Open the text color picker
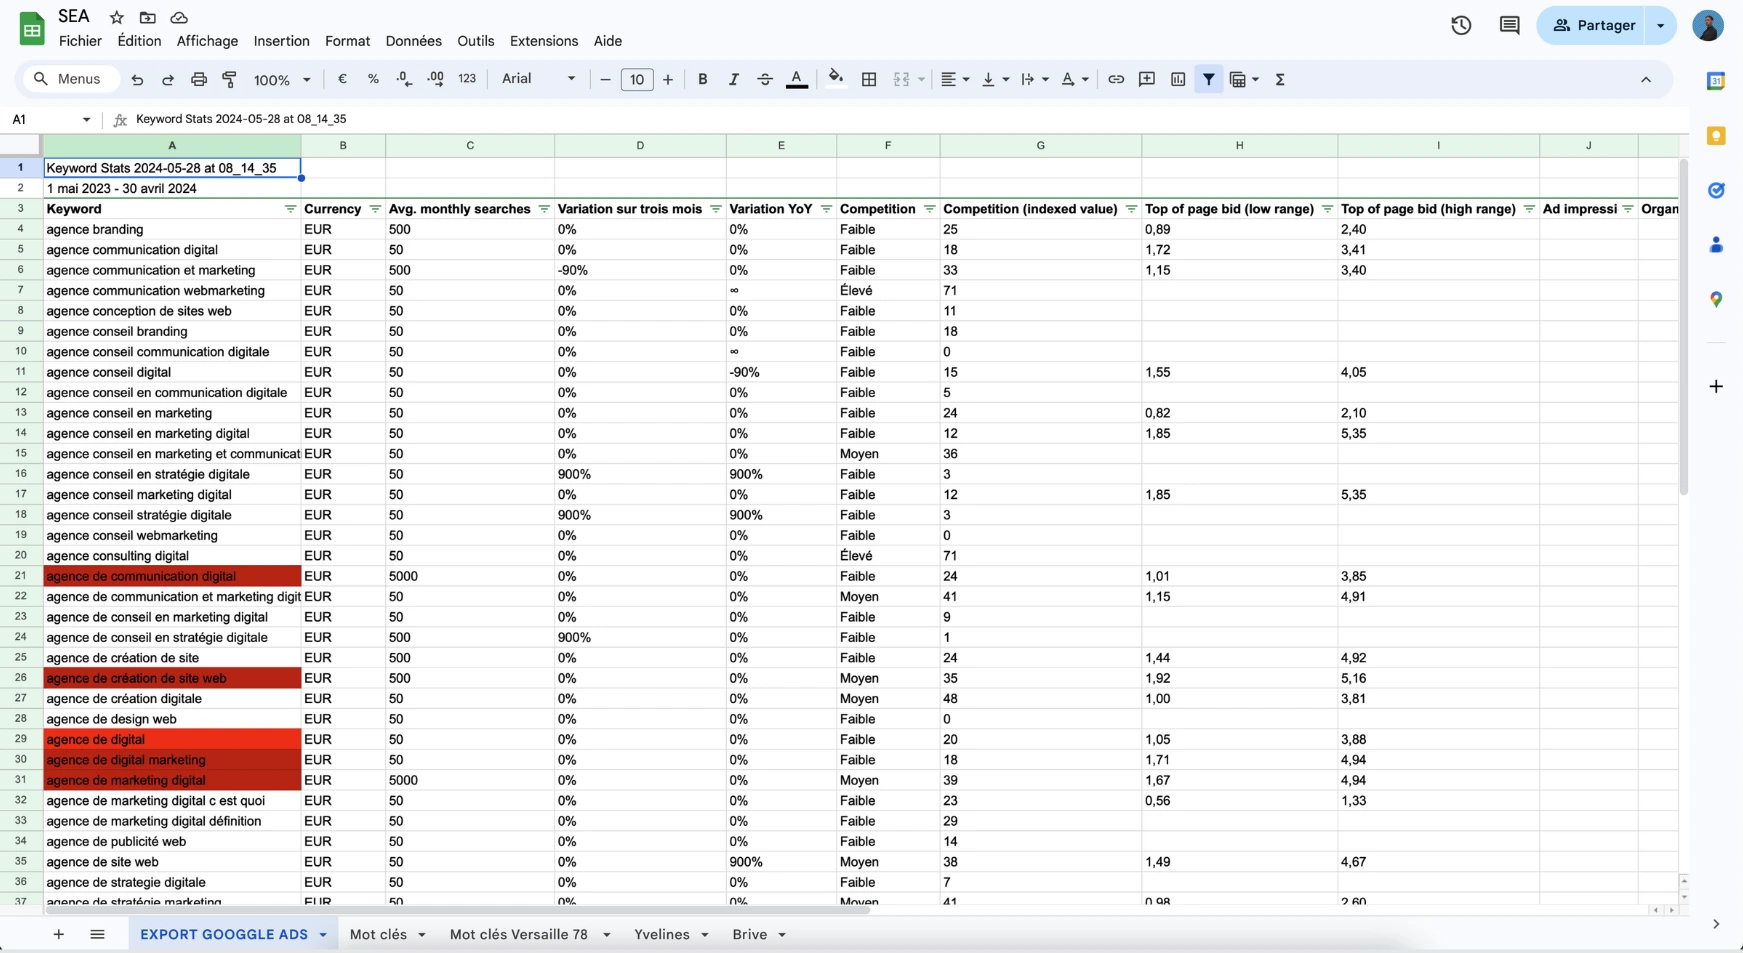1743x953 pixels. (797, 79)
